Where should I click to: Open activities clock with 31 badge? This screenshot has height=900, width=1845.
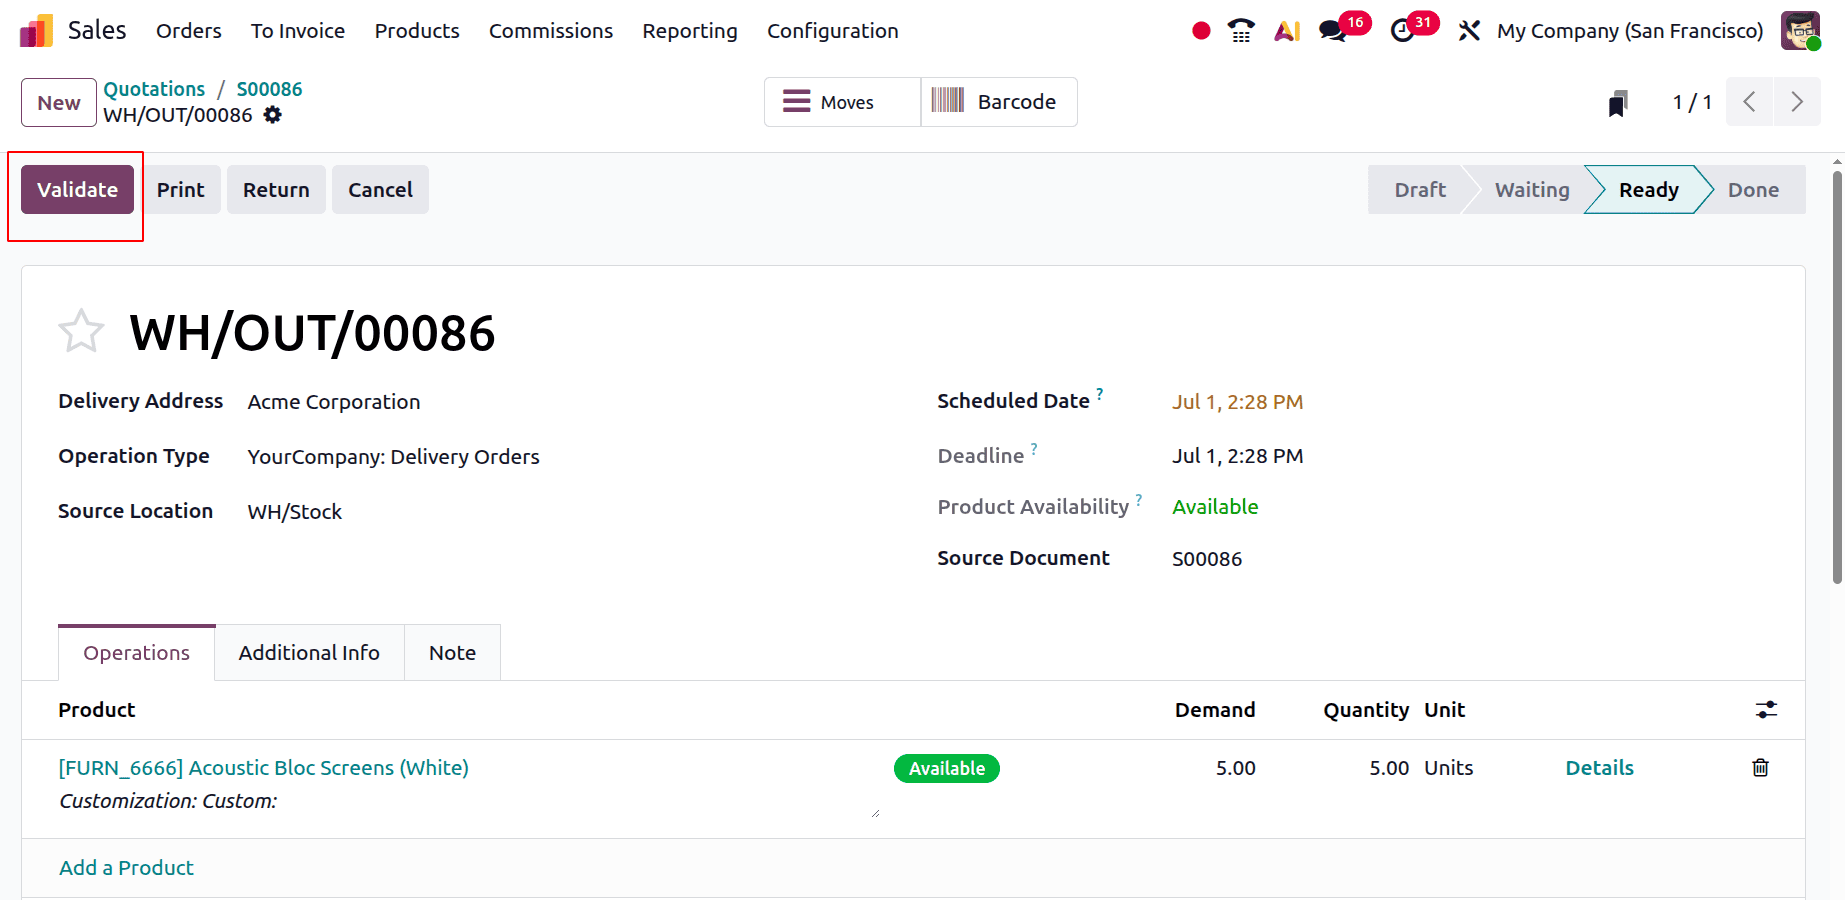tap(1413, 28)
